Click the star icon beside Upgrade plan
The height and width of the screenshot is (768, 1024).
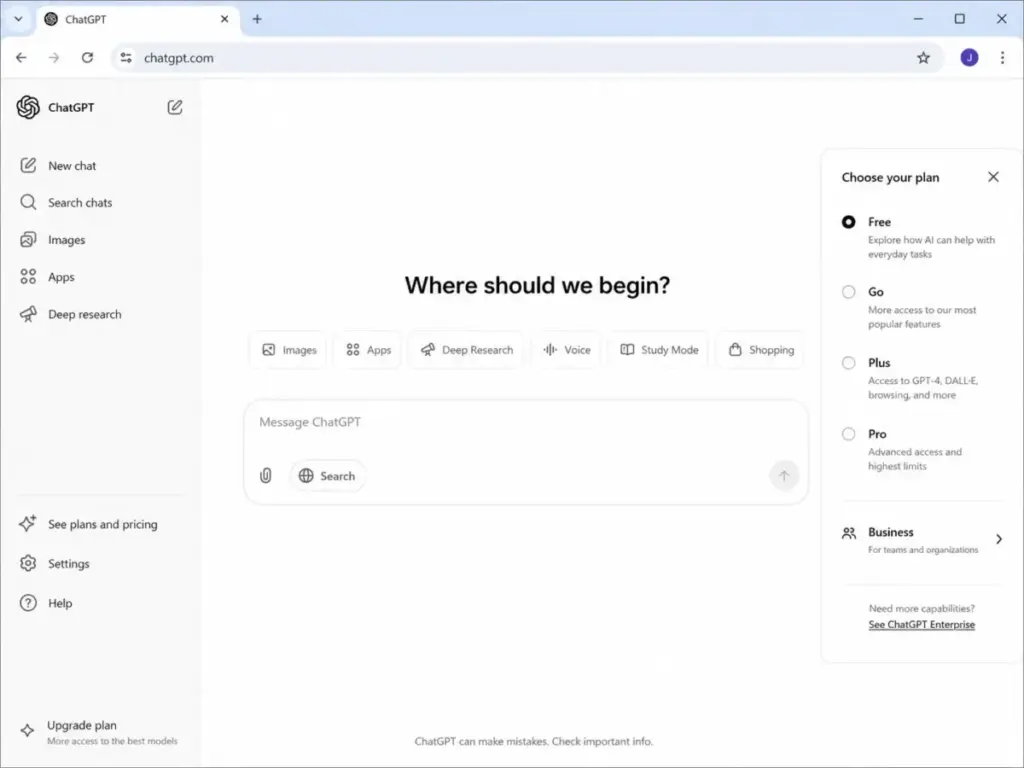click(x=27, y=730)
